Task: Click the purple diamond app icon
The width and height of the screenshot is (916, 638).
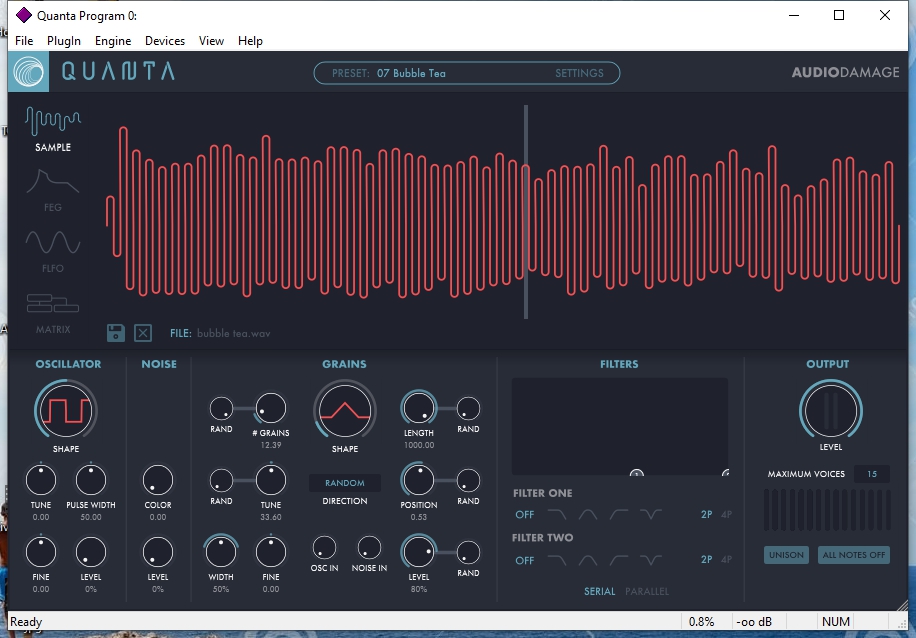Action: tap(23, 15)
